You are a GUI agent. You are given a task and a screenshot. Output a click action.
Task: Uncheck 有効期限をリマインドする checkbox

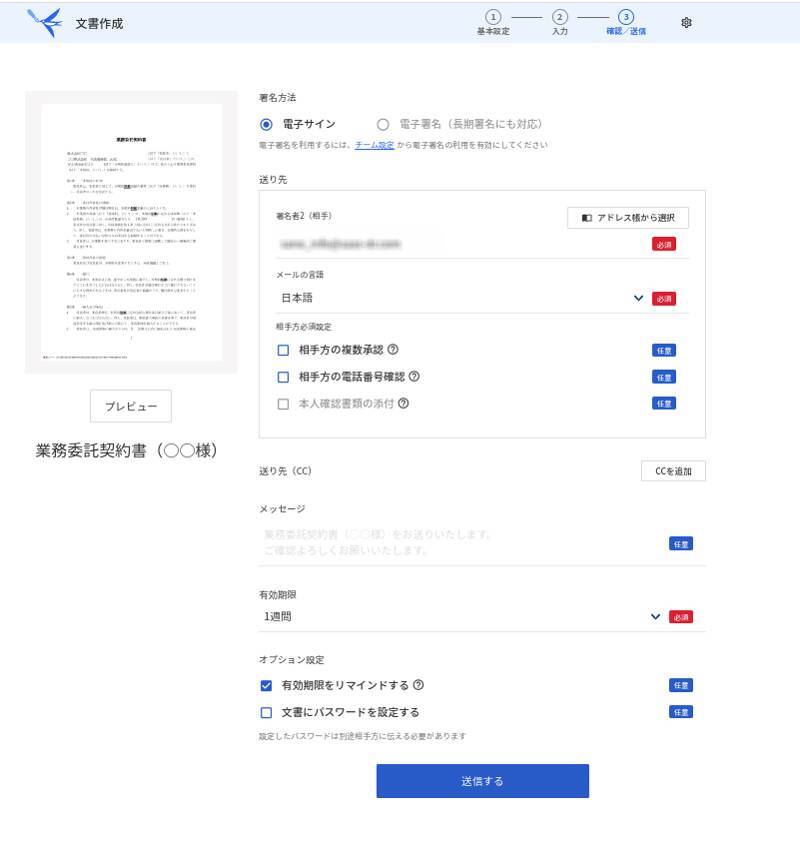pyautogui.click(x=266, y=686)
